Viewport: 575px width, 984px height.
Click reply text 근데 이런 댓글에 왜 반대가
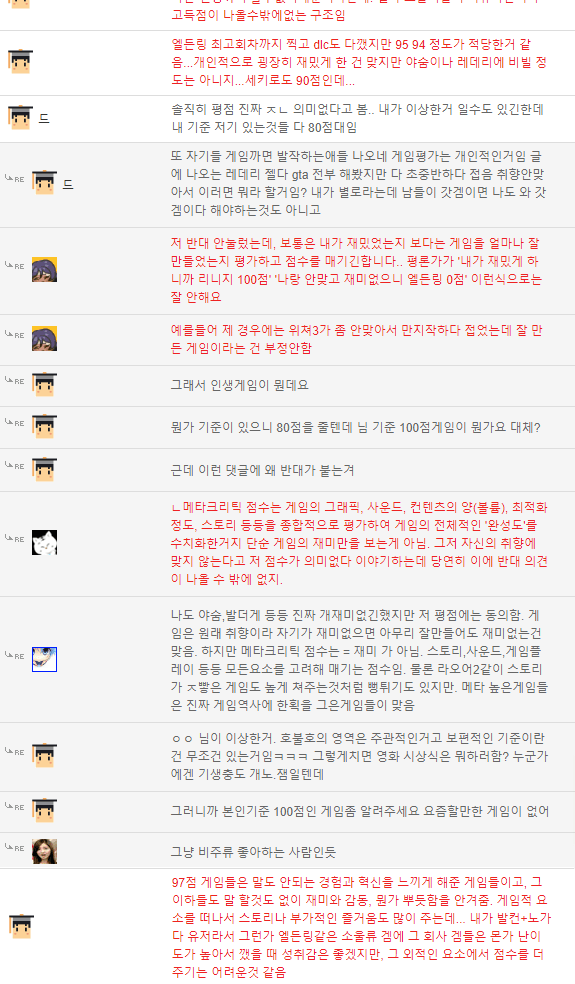[262, 470]
